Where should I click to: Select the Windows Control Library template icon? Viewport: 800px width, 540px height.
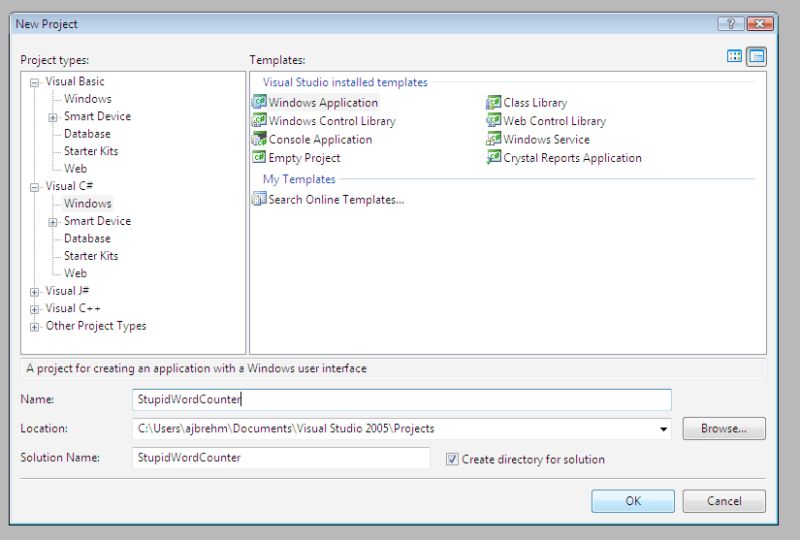point(259,120)
